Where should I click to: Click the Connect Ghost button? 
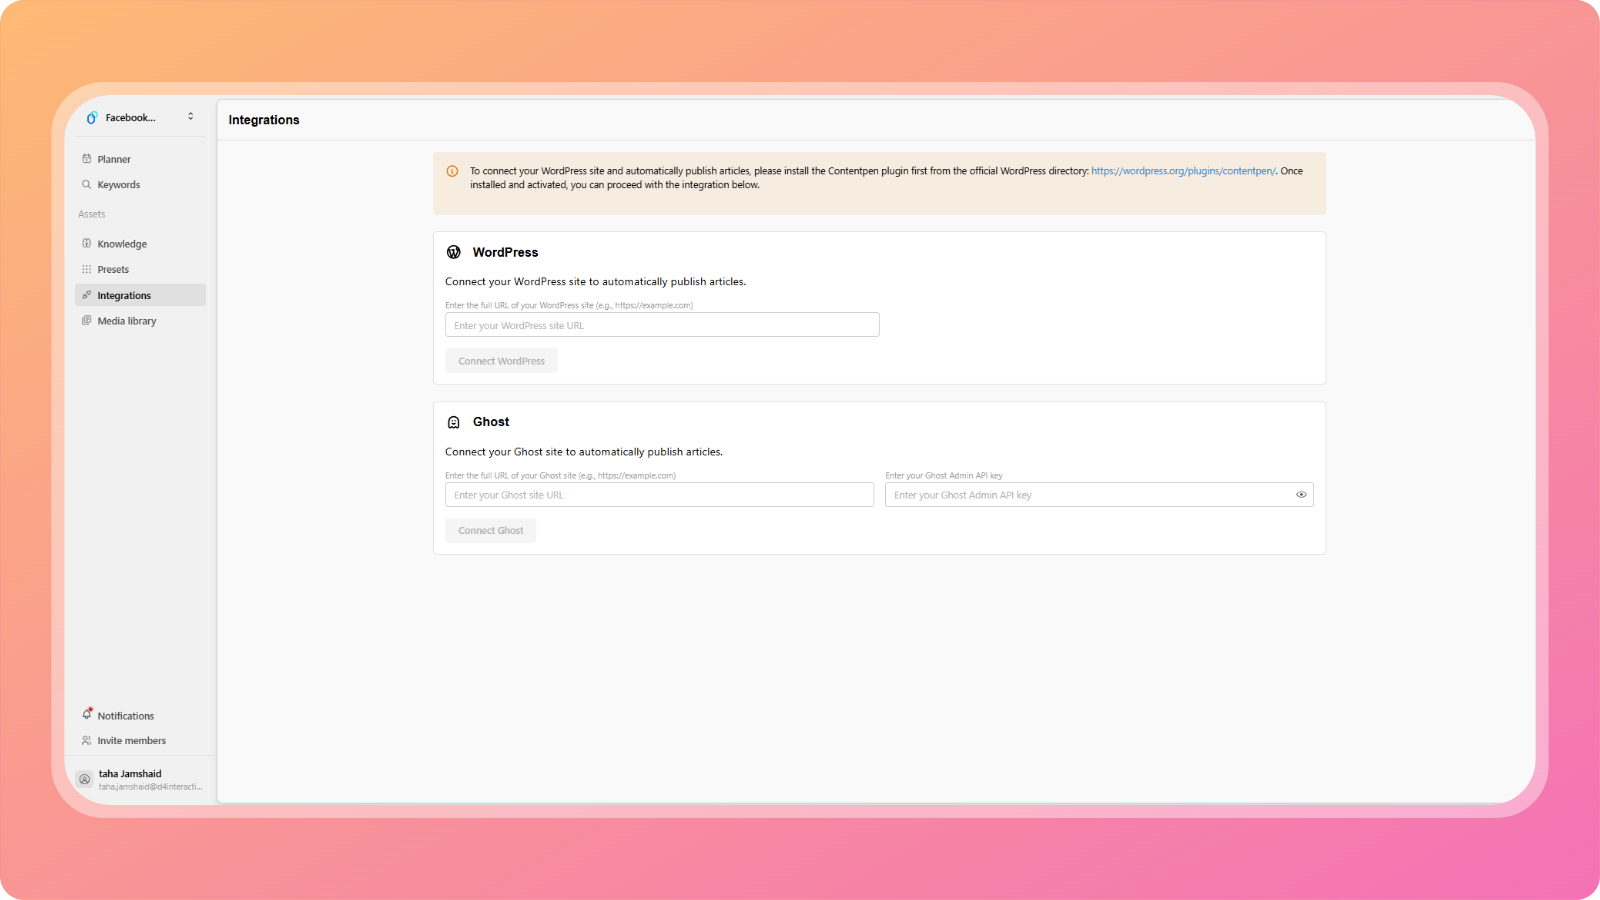490,531
